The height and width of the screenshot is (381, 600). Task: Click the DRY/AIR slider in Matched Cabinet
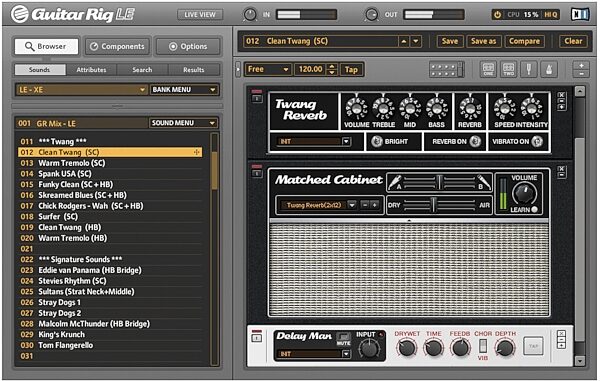pyautogui.click(x=439, y=205)
